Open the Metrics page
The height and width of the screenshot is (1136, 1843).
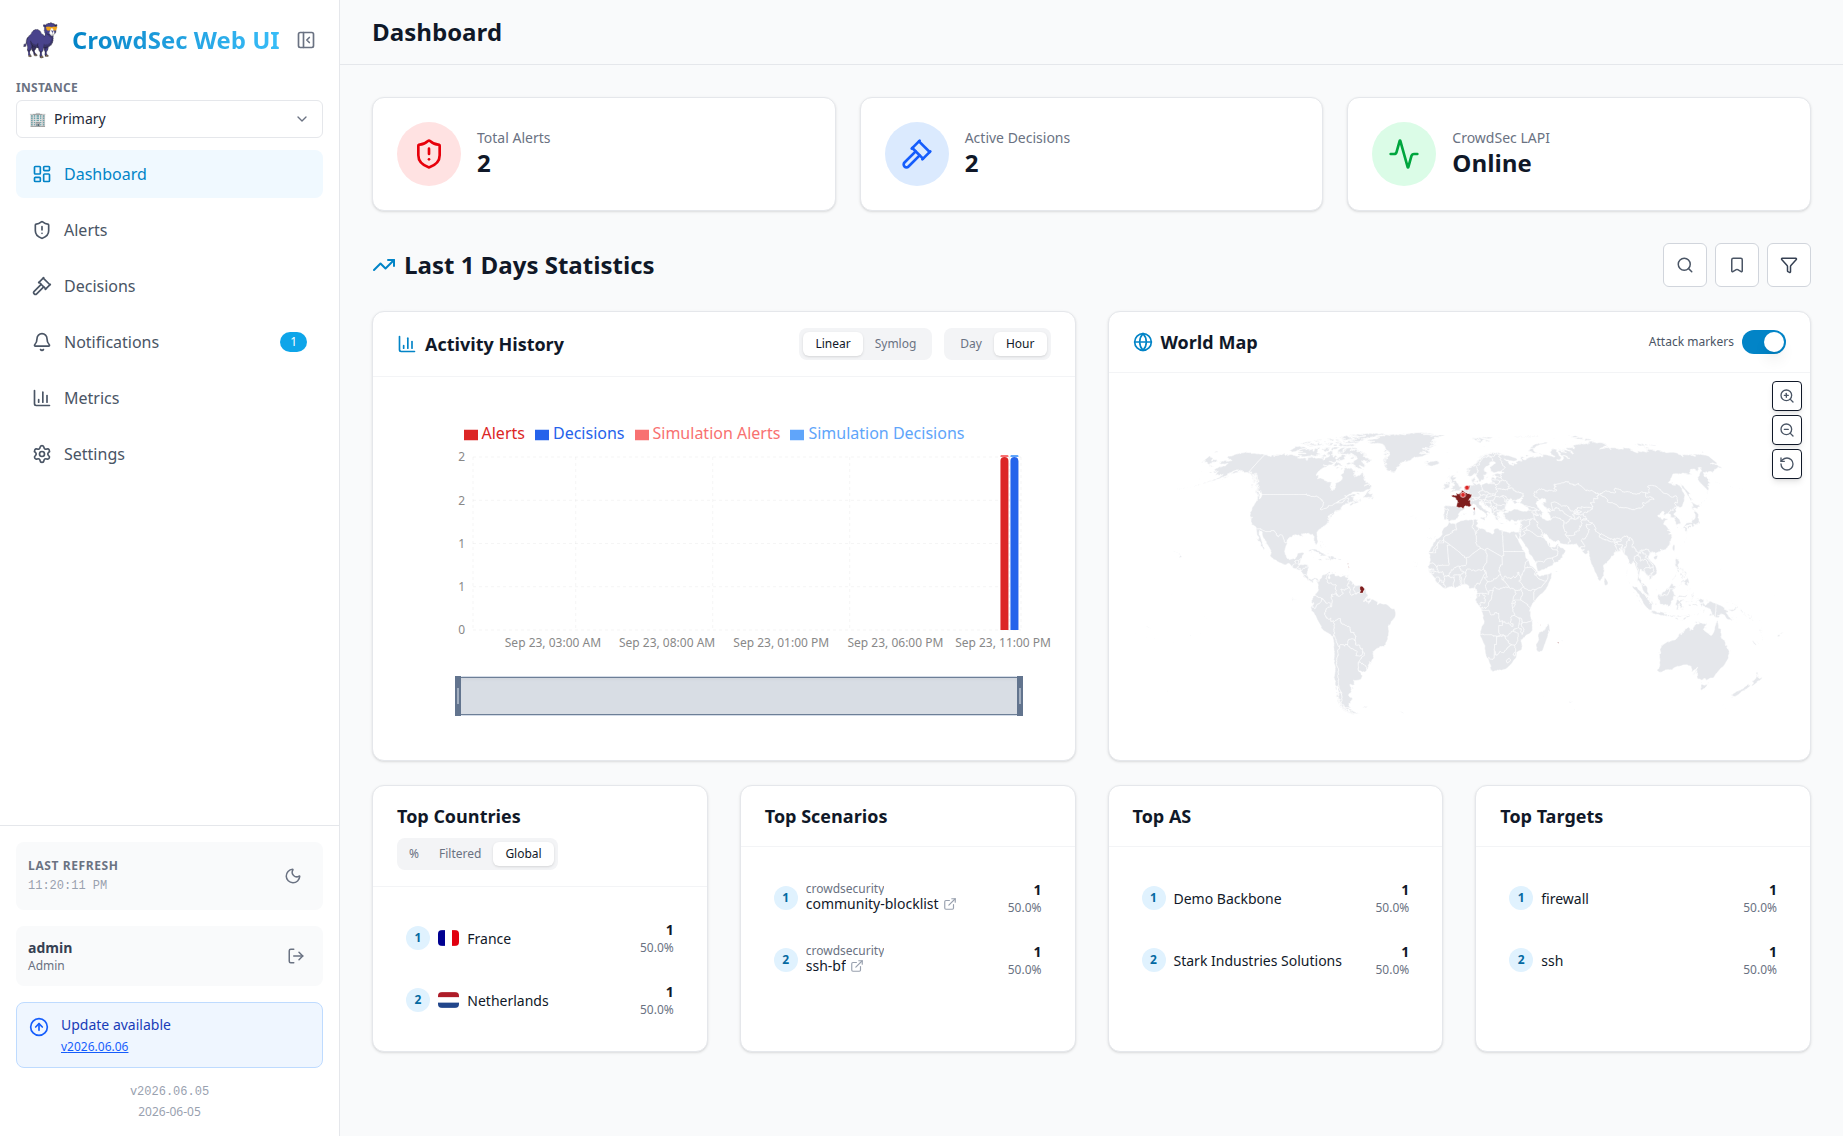[169, 398]
